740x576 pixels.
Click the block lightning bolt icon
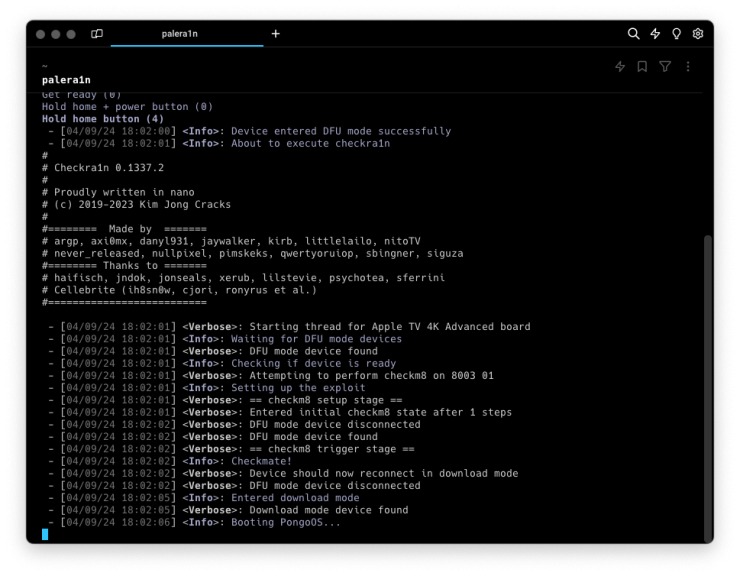coord(620,67)
